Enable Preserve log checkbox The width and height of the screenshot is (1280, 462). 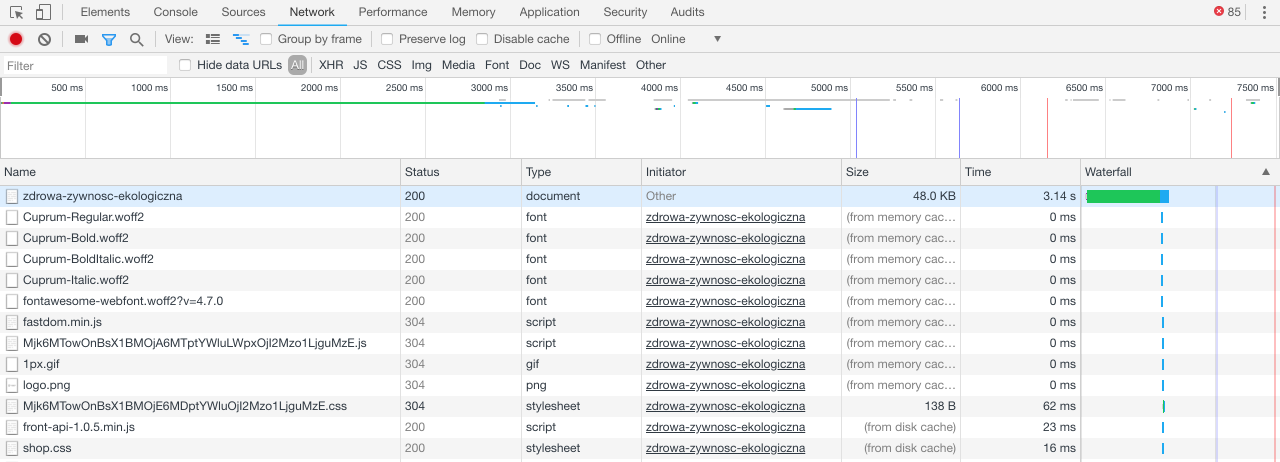(387, 39)
